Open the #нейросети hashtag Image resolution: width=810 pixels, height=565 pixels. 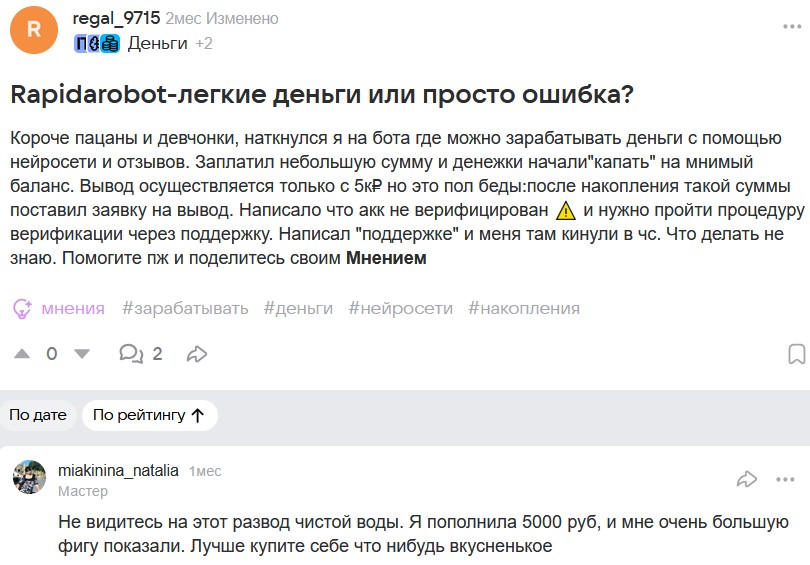tap(400, 308)
